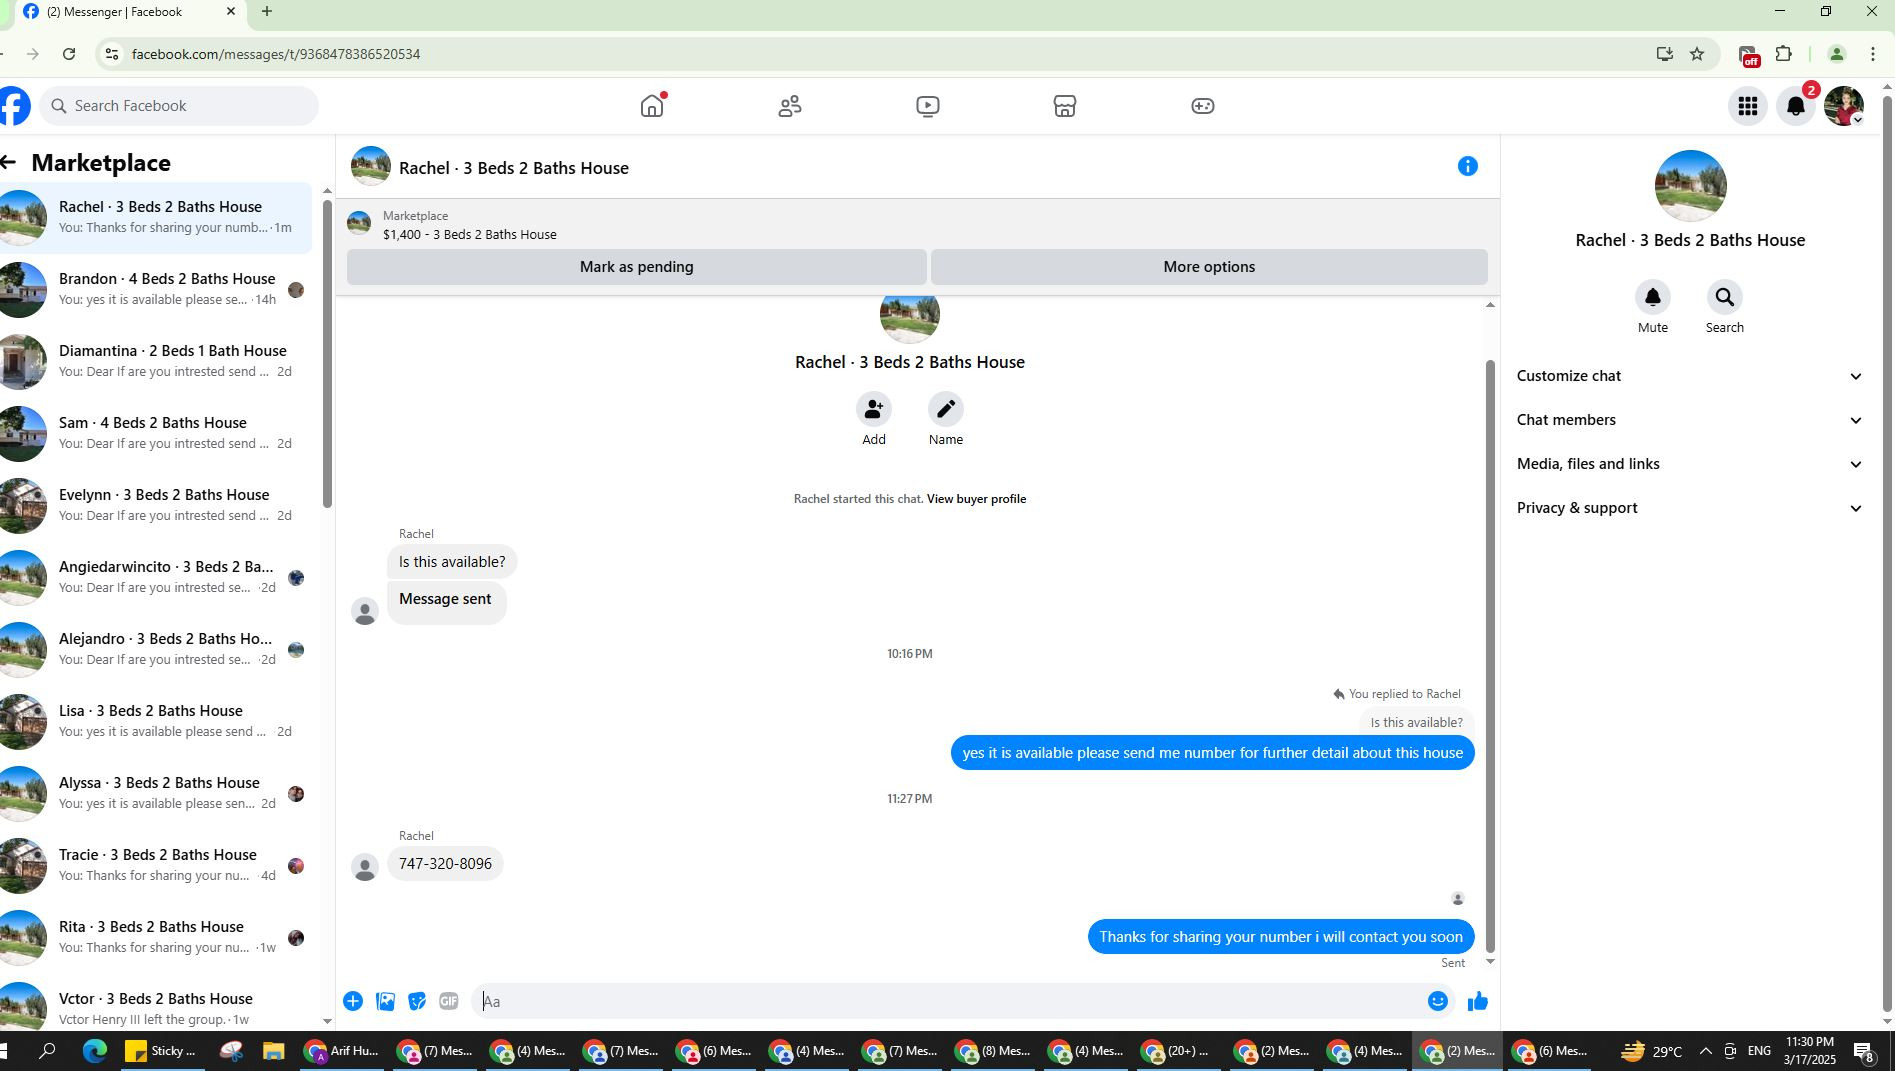Add people to the chat
The height and width of the screenshot is (1071, 1895).
click(874, 409)
